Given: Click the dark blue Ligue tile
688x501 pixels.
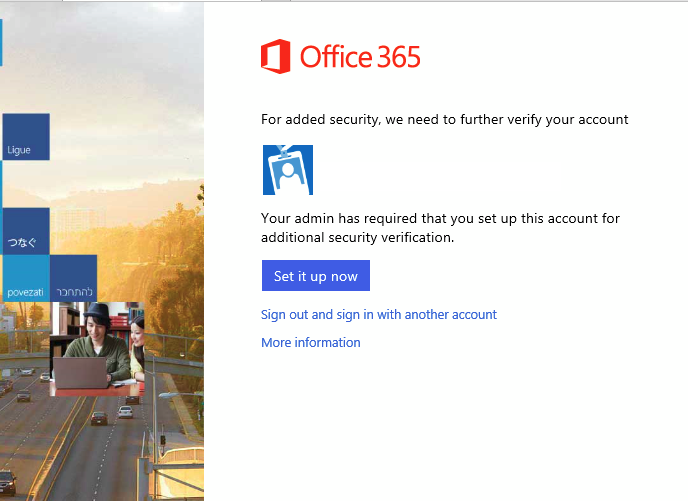Looking at the screenshot, I should (x=26, y=137).
